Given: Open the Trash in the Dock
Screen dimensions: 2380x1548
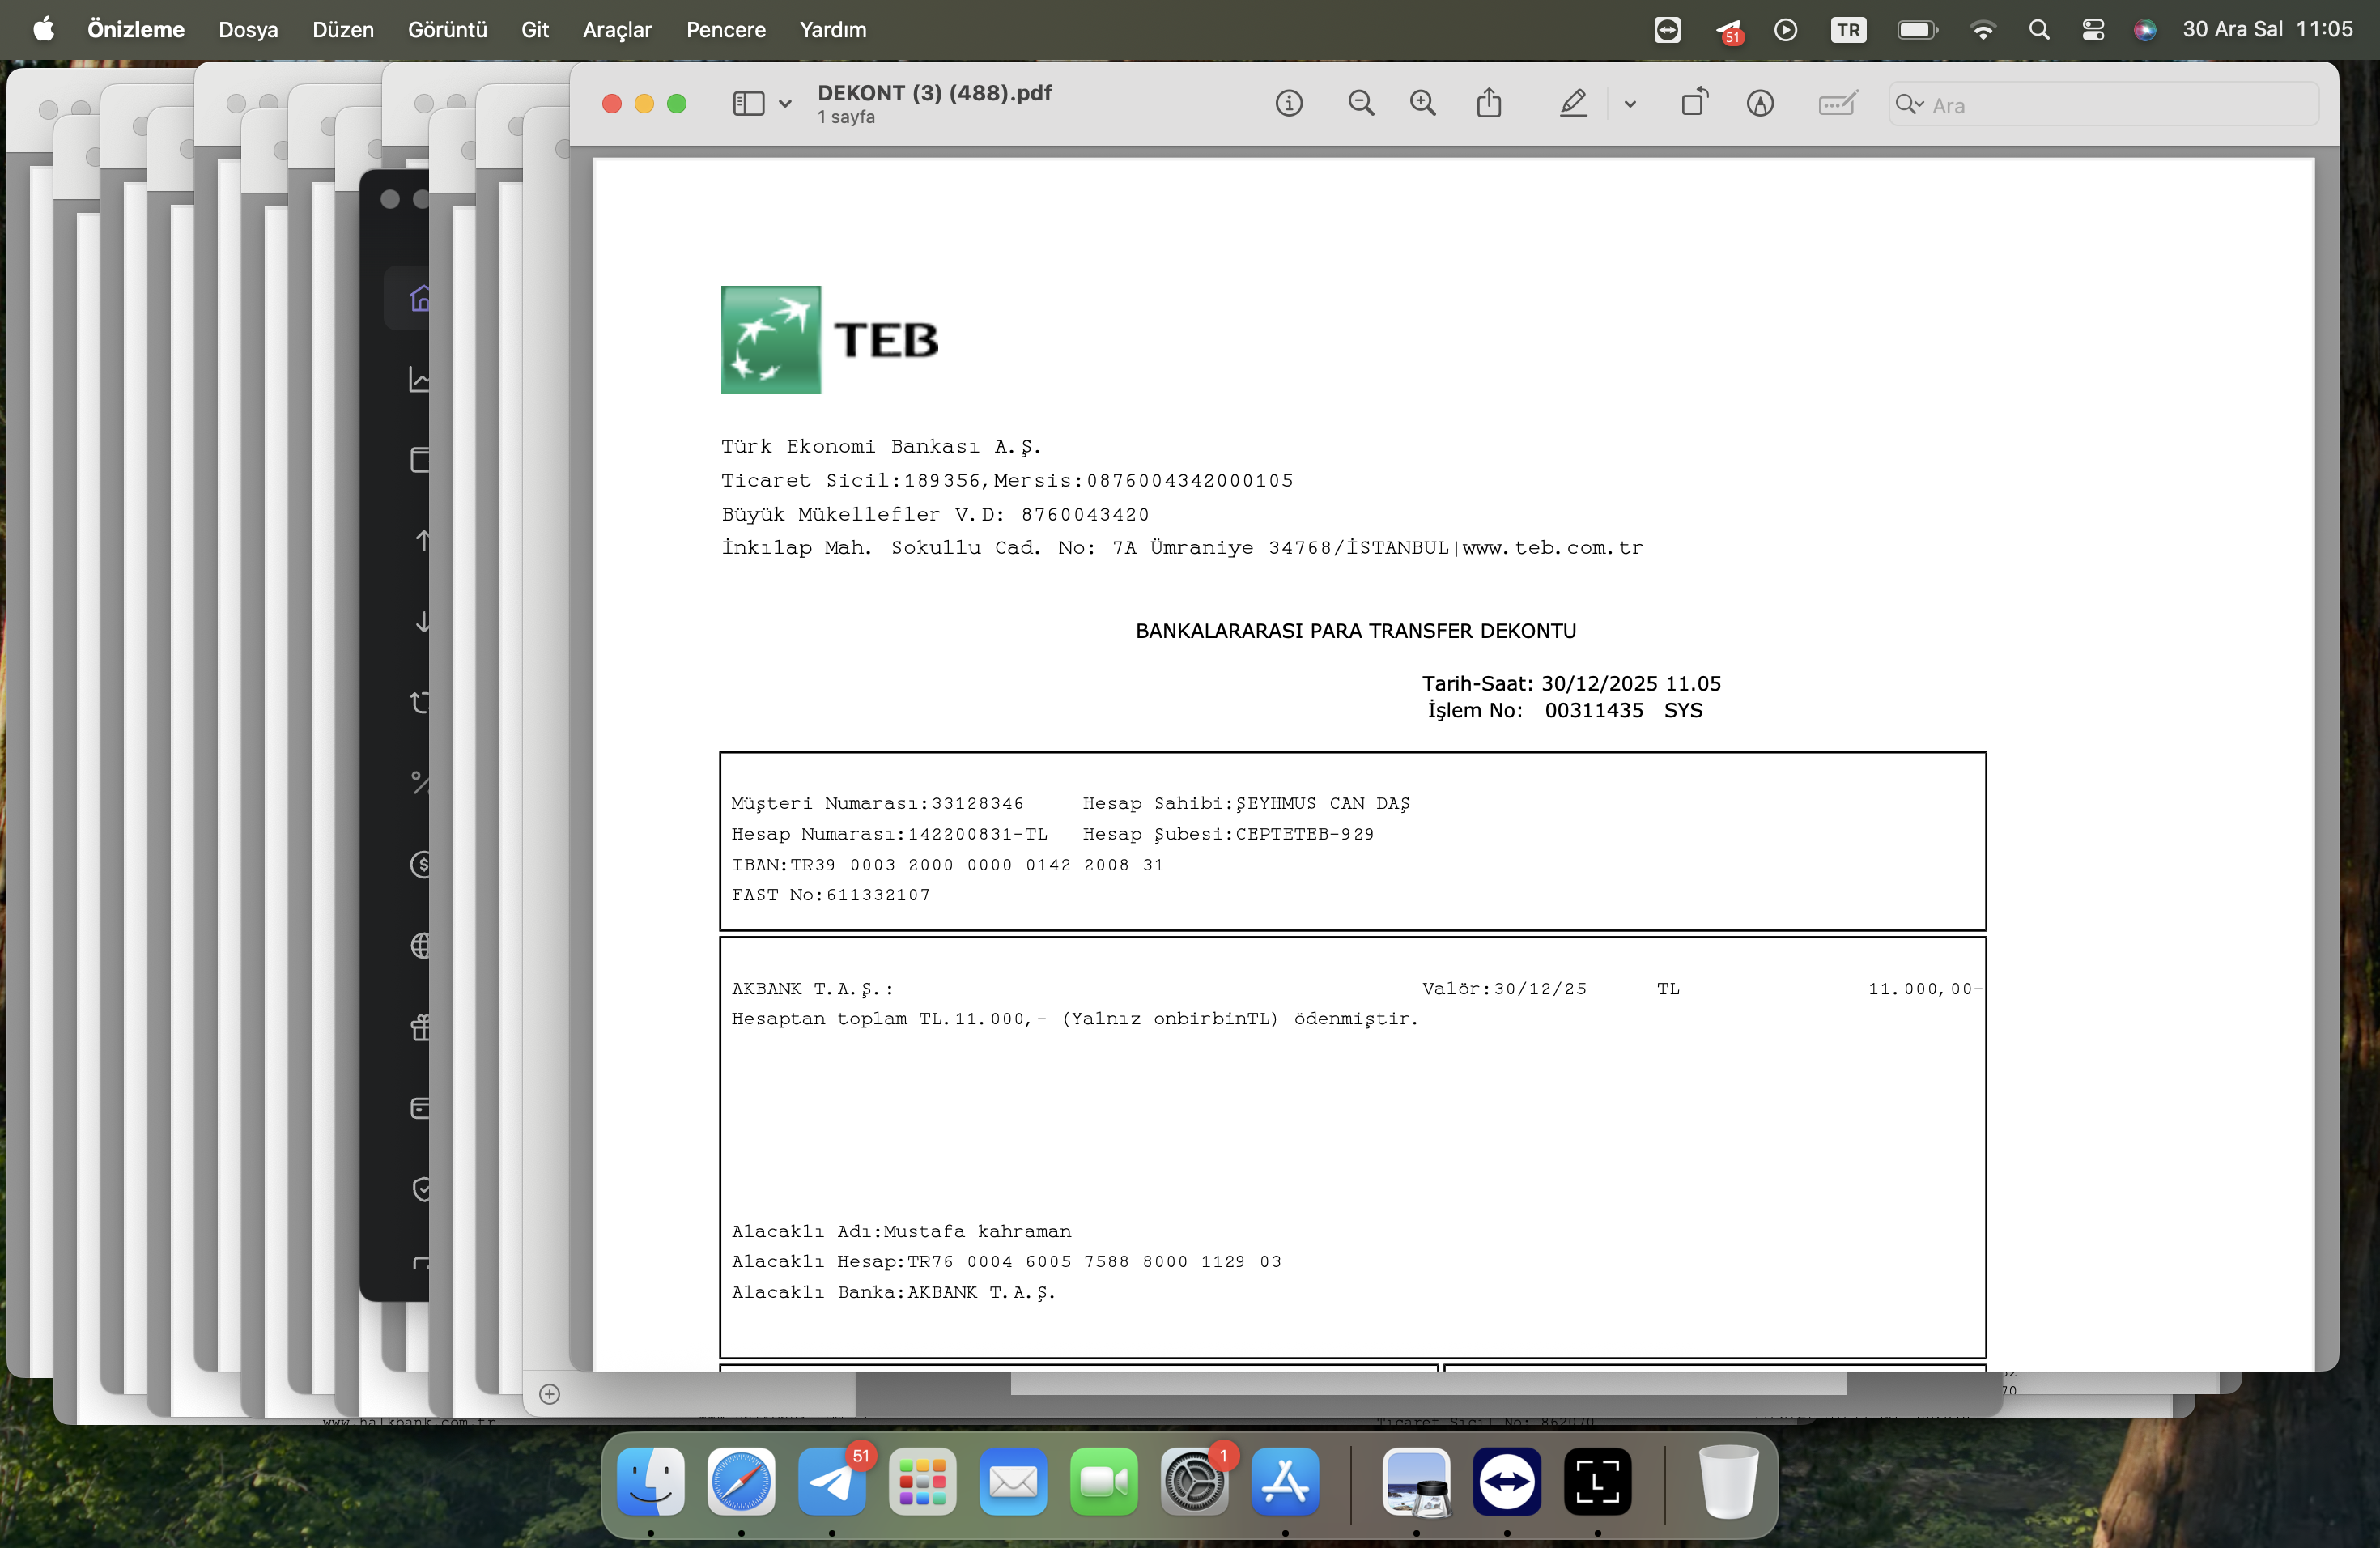Looking at the screenshot, I should point(1728,1481).
